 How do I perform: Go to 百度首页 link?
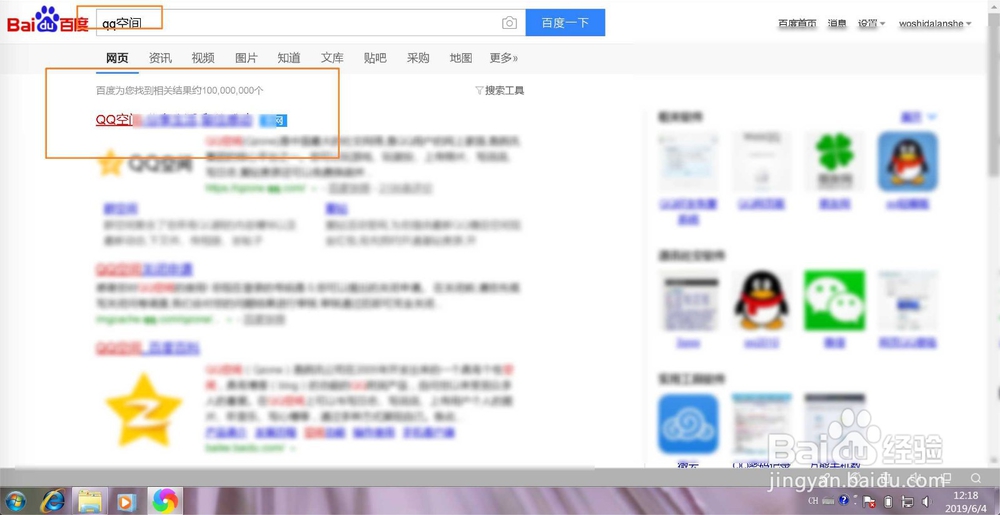tap(797, 24)
